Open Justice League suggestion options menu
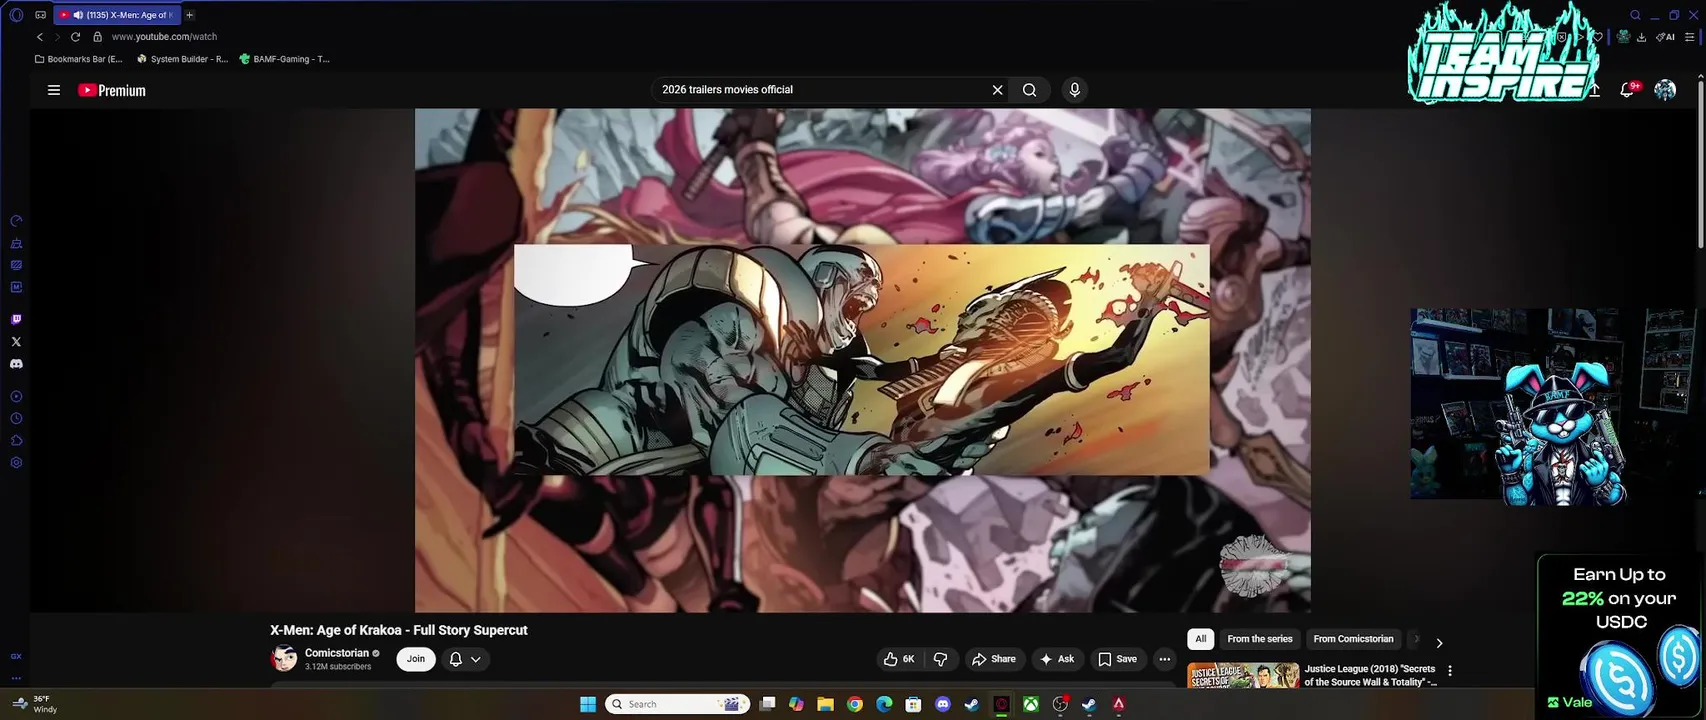 pos(1450,671)
